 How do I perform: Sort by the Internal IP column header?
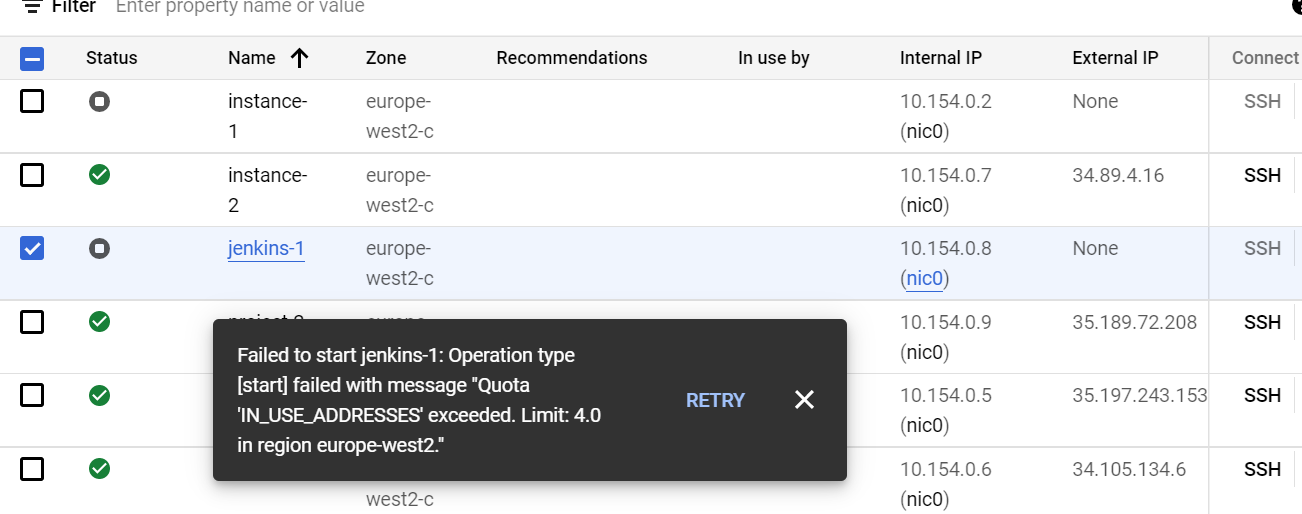pos(940,58)
